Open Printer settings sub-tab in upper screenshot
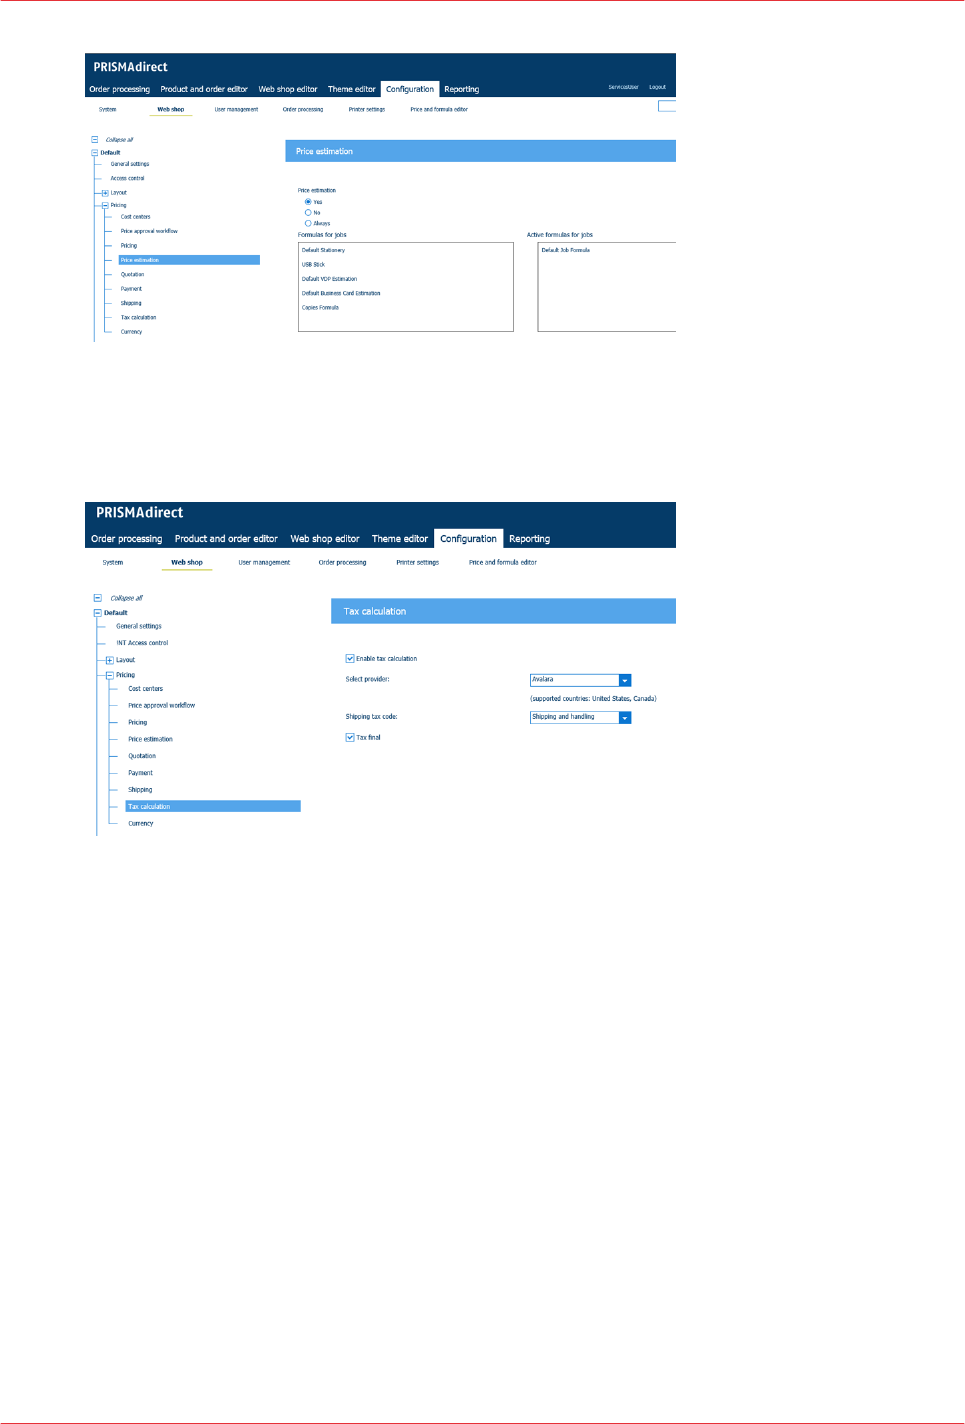This screenshot has width=965, height=1424. (367, 109)
